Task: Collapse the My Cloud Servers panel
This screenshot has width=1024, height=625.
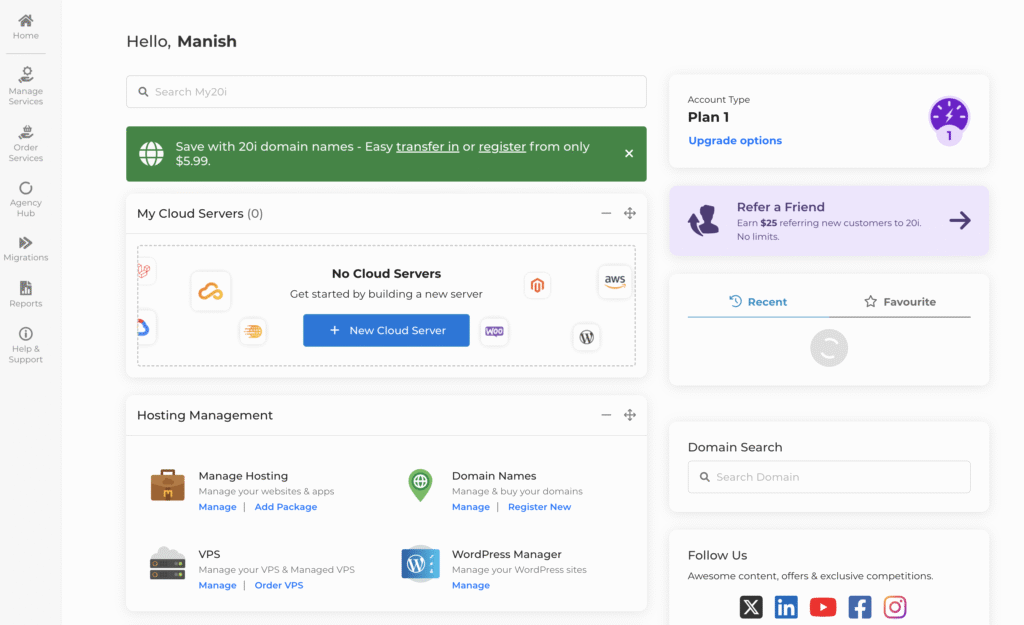Action: [x=606, y=213]
